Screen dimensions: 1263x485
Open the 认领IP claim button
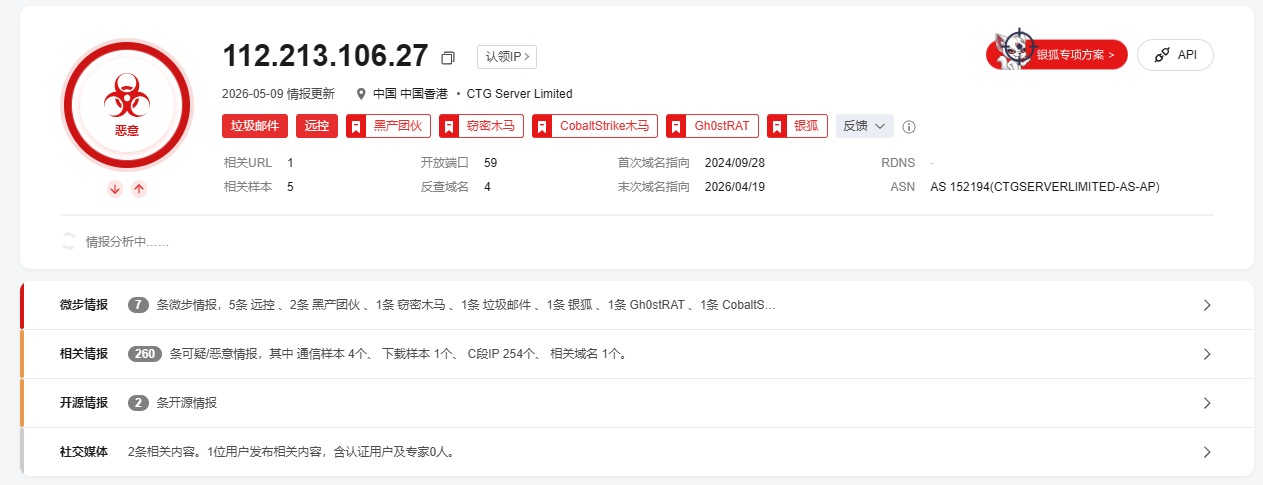click(507, 57)
